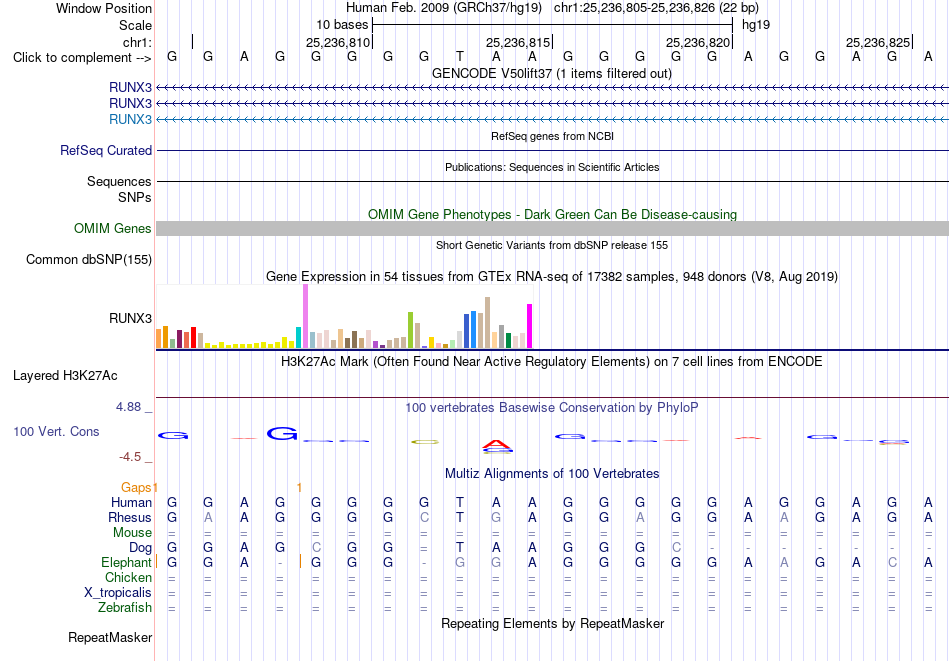The width and height of the screenshot is (950, 661).
Task: Open Common dbSNP(155) track label
Action: tap(89, 259)
